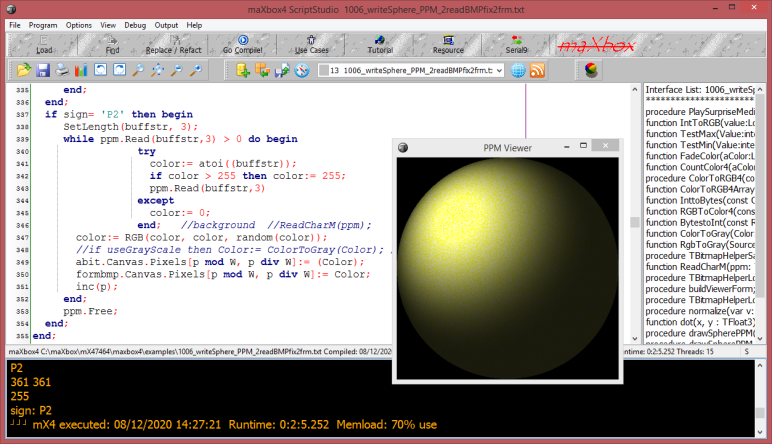Click the color sphere icon on toolbar

pos(591,70)
